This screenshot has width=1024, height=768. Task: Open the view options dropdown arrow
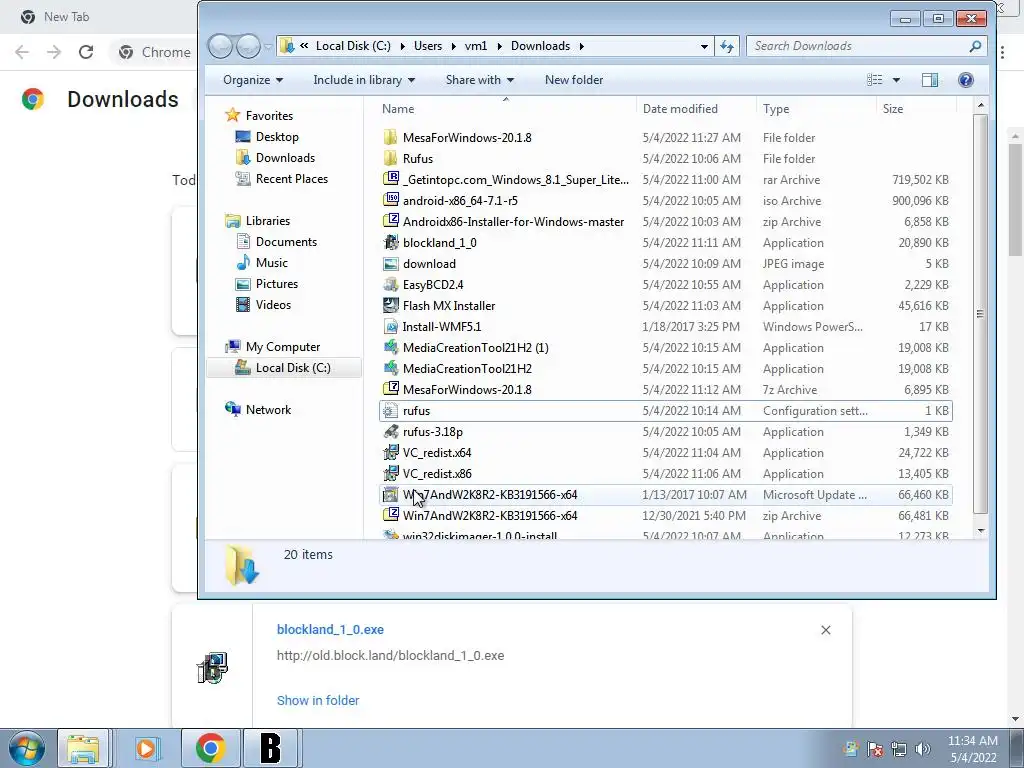pyautogui.click(x=896, y=80)
